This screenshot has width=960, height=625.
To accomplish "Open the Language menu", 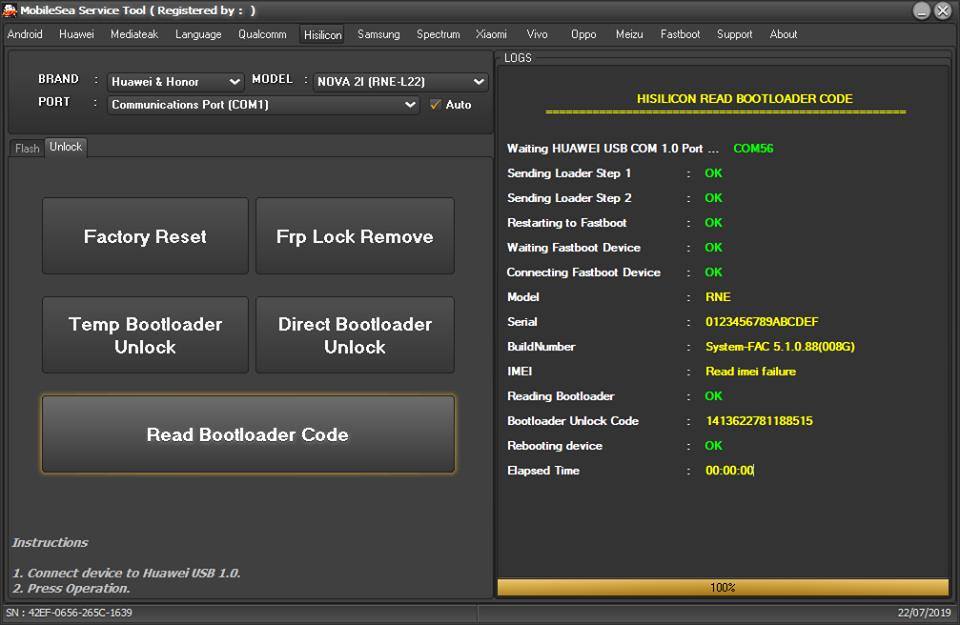I will 198,34.
